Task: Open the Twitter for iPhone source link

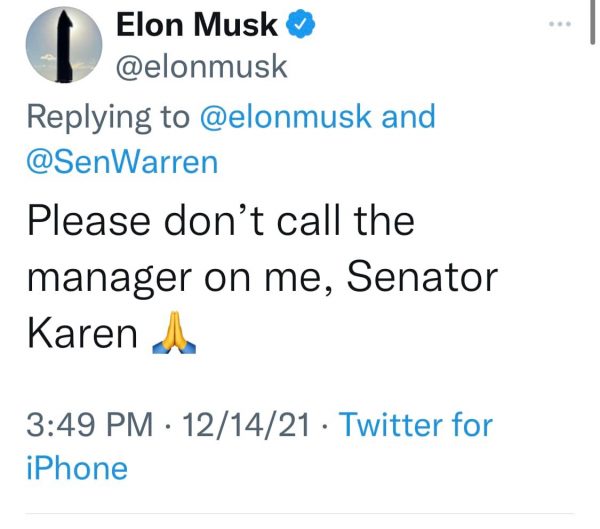Action: pos(416,426)
